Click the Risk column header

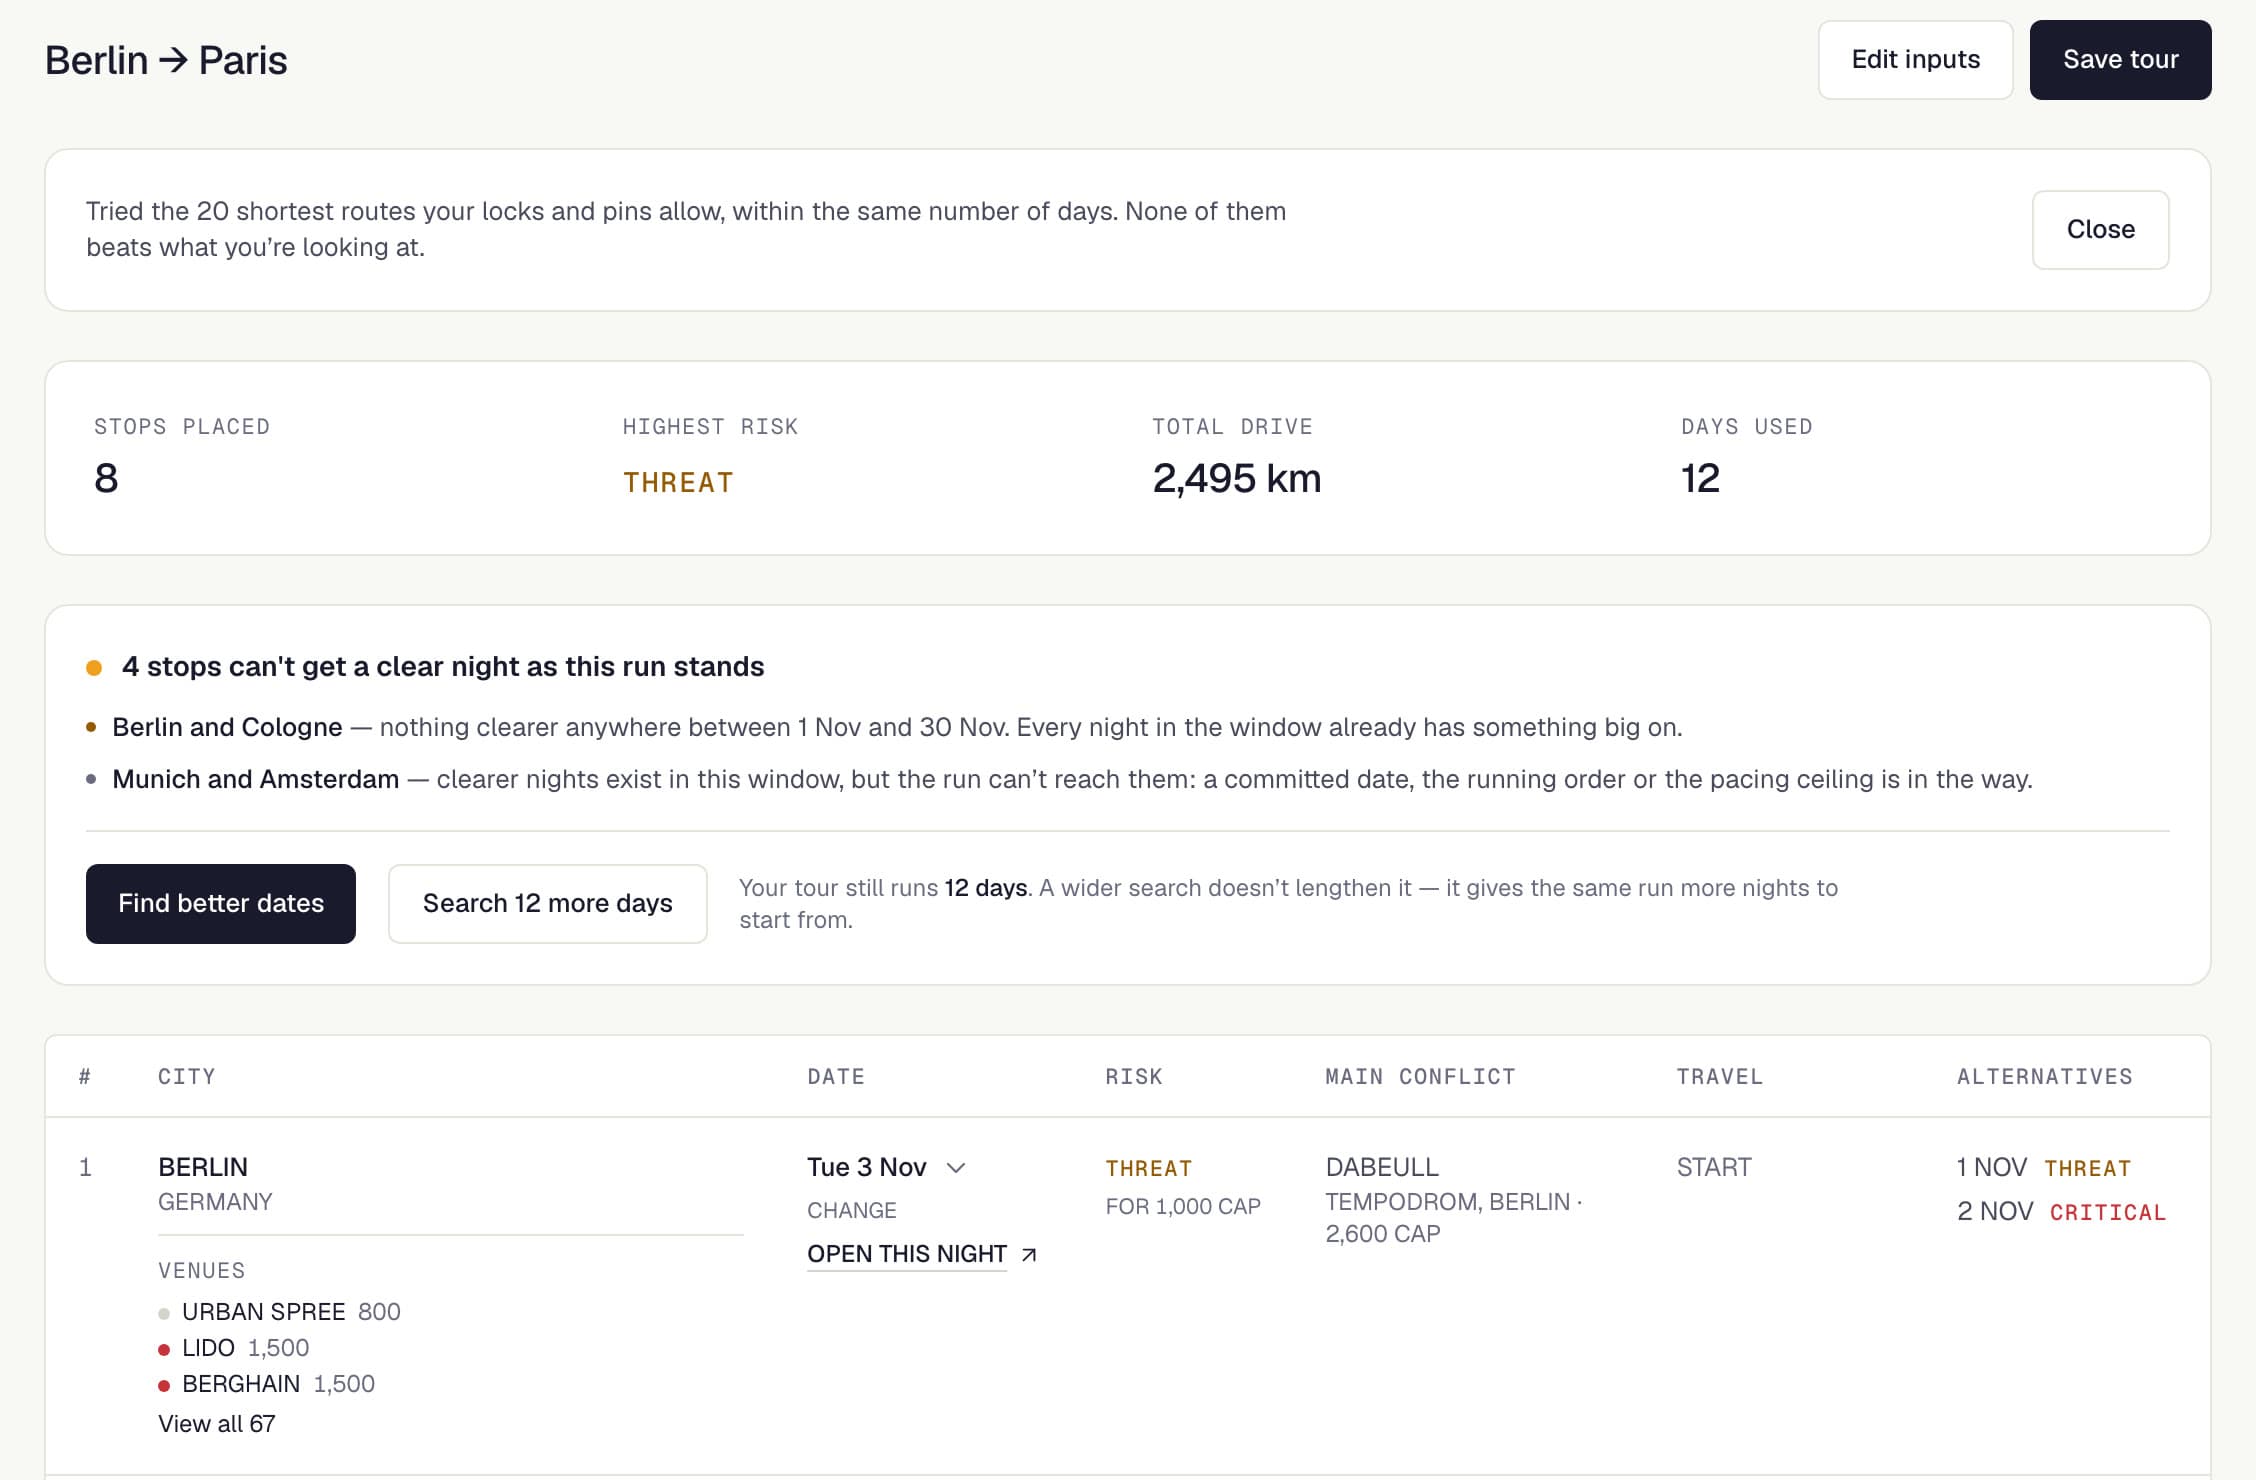tap(1134, 1077)
